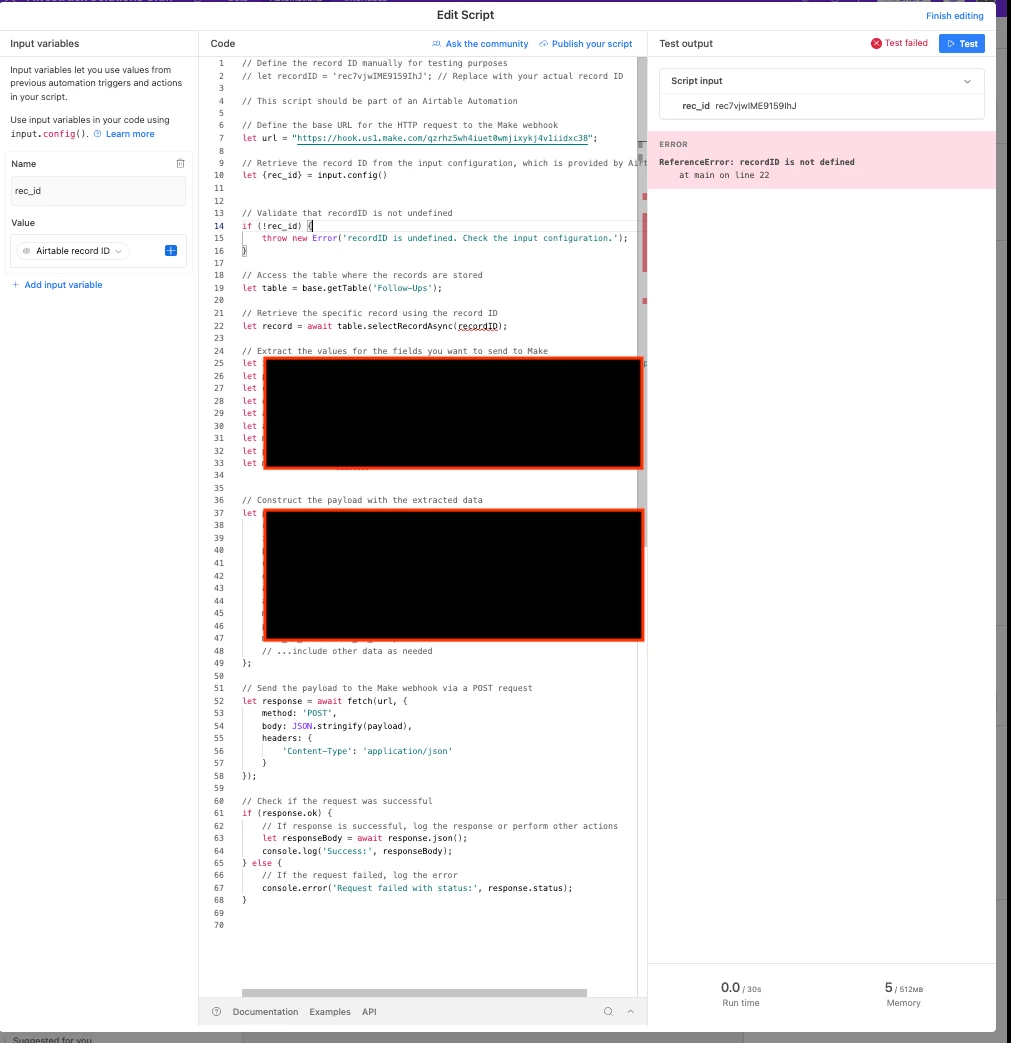The width and height of the screenshot is (1011, 1043).
Task: Run the script with the Test button
Action: 962,43
